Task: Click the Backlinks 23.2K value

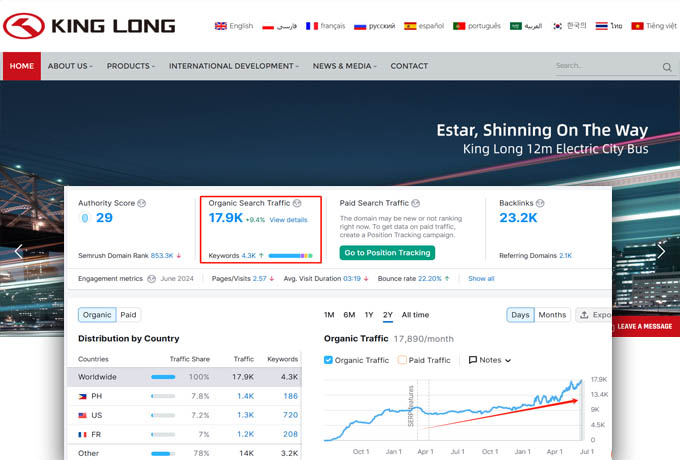Action: 518,218
